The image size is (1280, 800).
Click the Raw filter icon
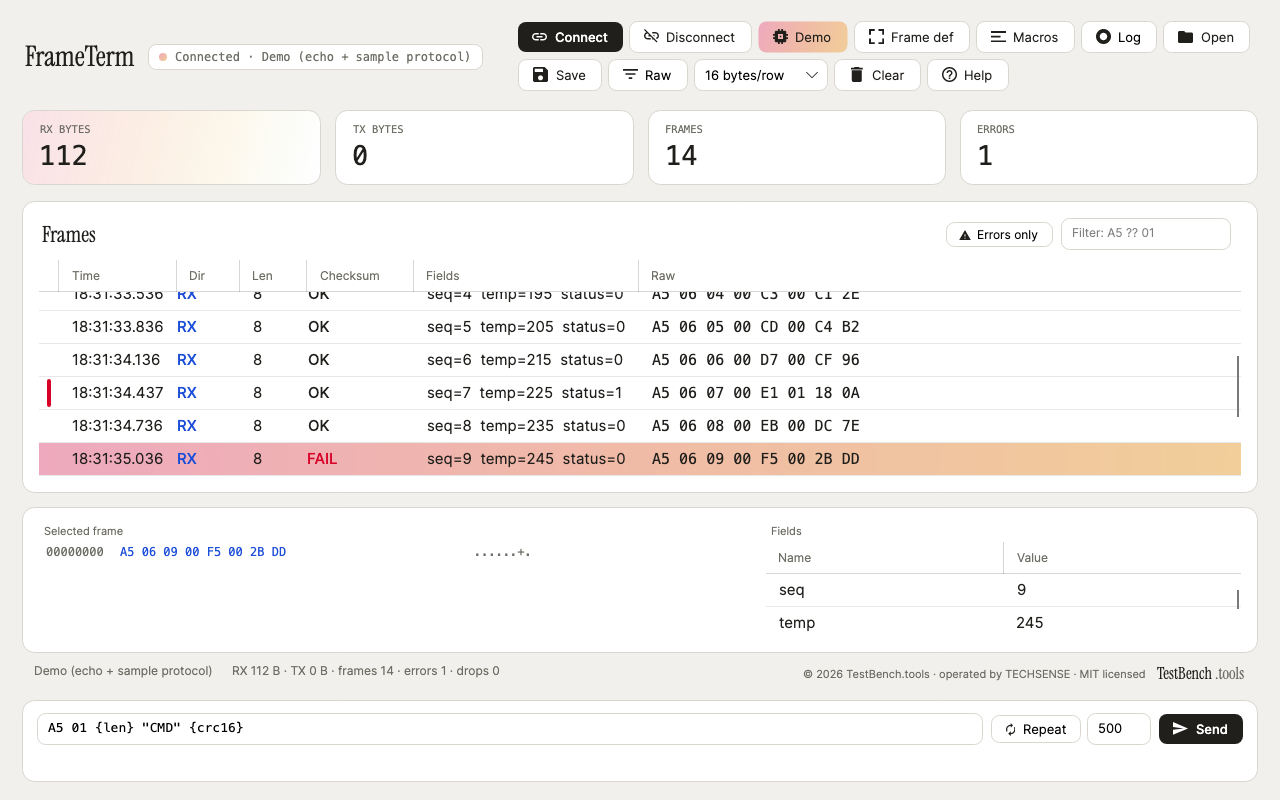[x=630, y=75]
